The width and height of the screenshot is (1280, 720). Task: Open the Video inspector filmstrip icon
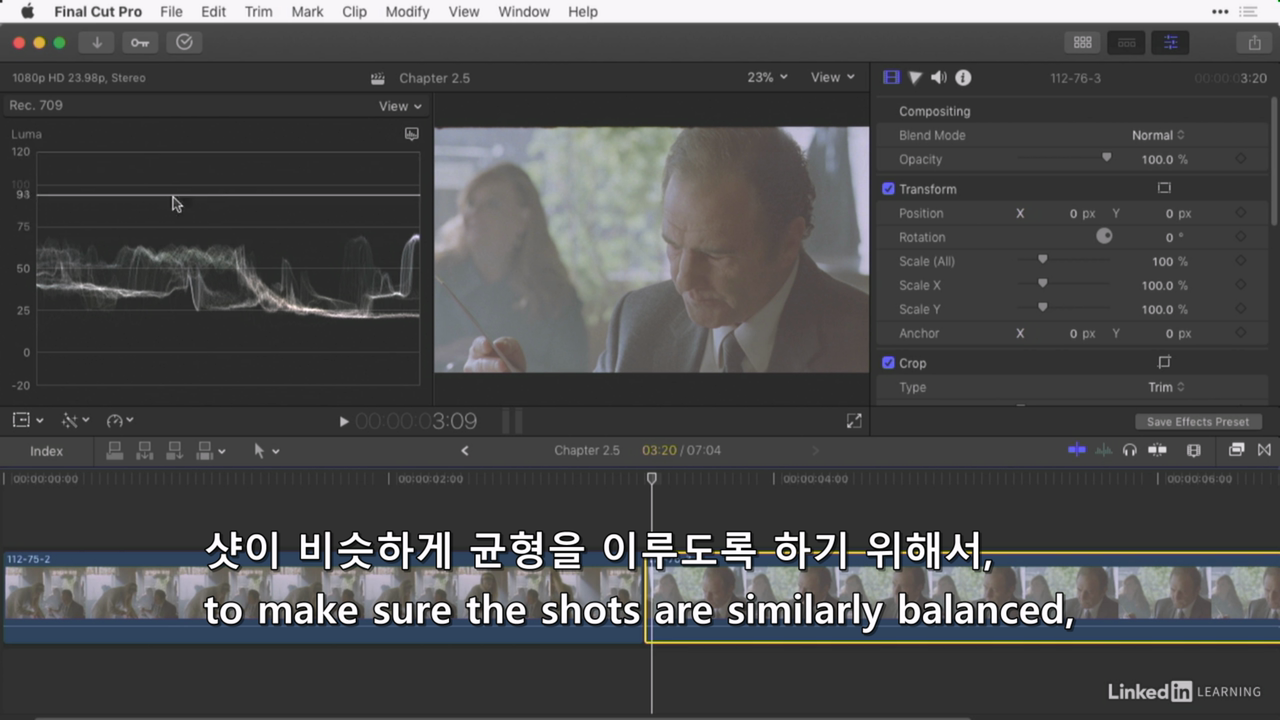pyautogui.click(x=891, y=77)
